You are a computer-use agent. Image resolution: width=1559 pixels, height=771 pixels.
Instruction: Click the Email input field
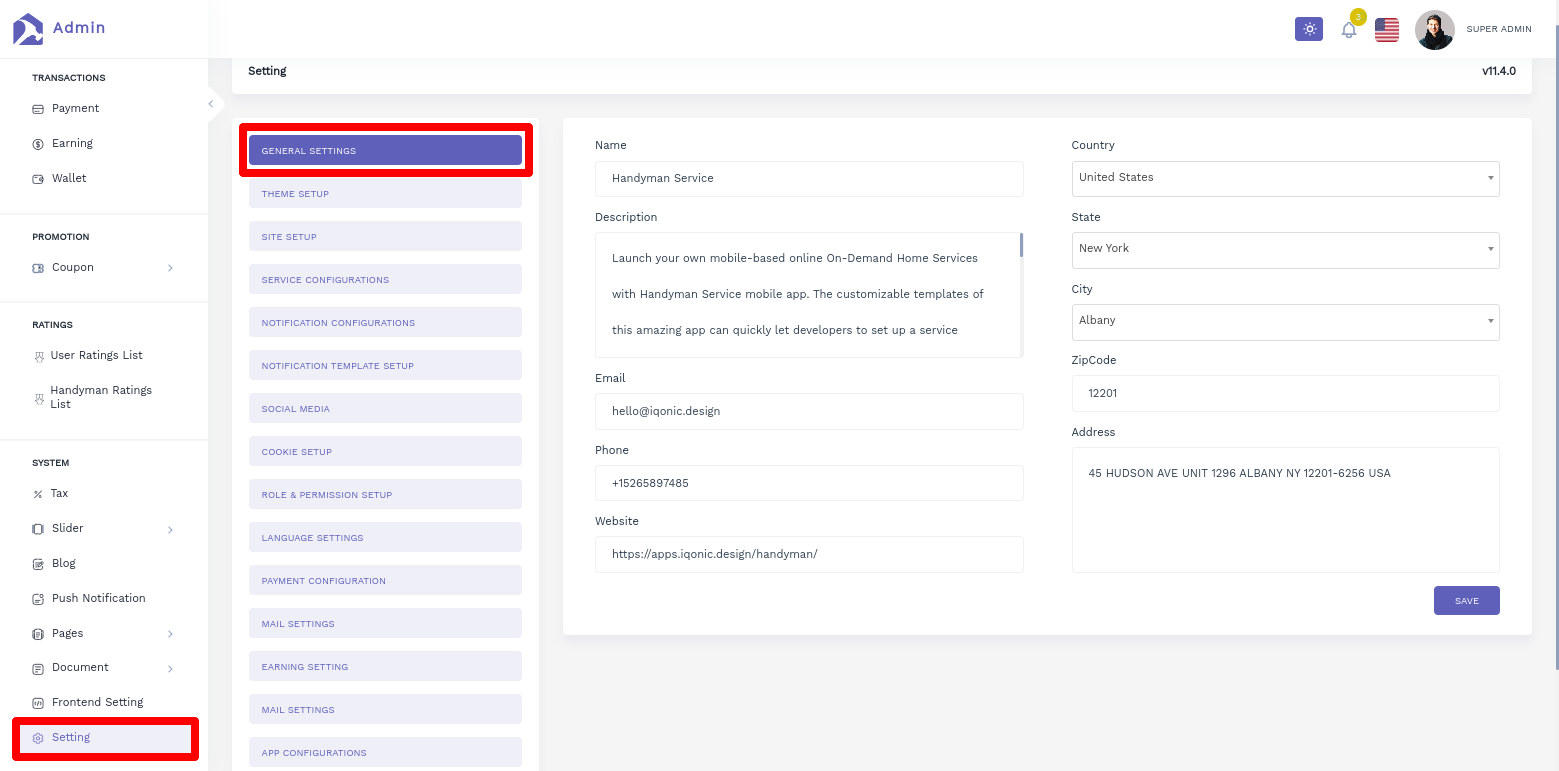click(809, 411)
